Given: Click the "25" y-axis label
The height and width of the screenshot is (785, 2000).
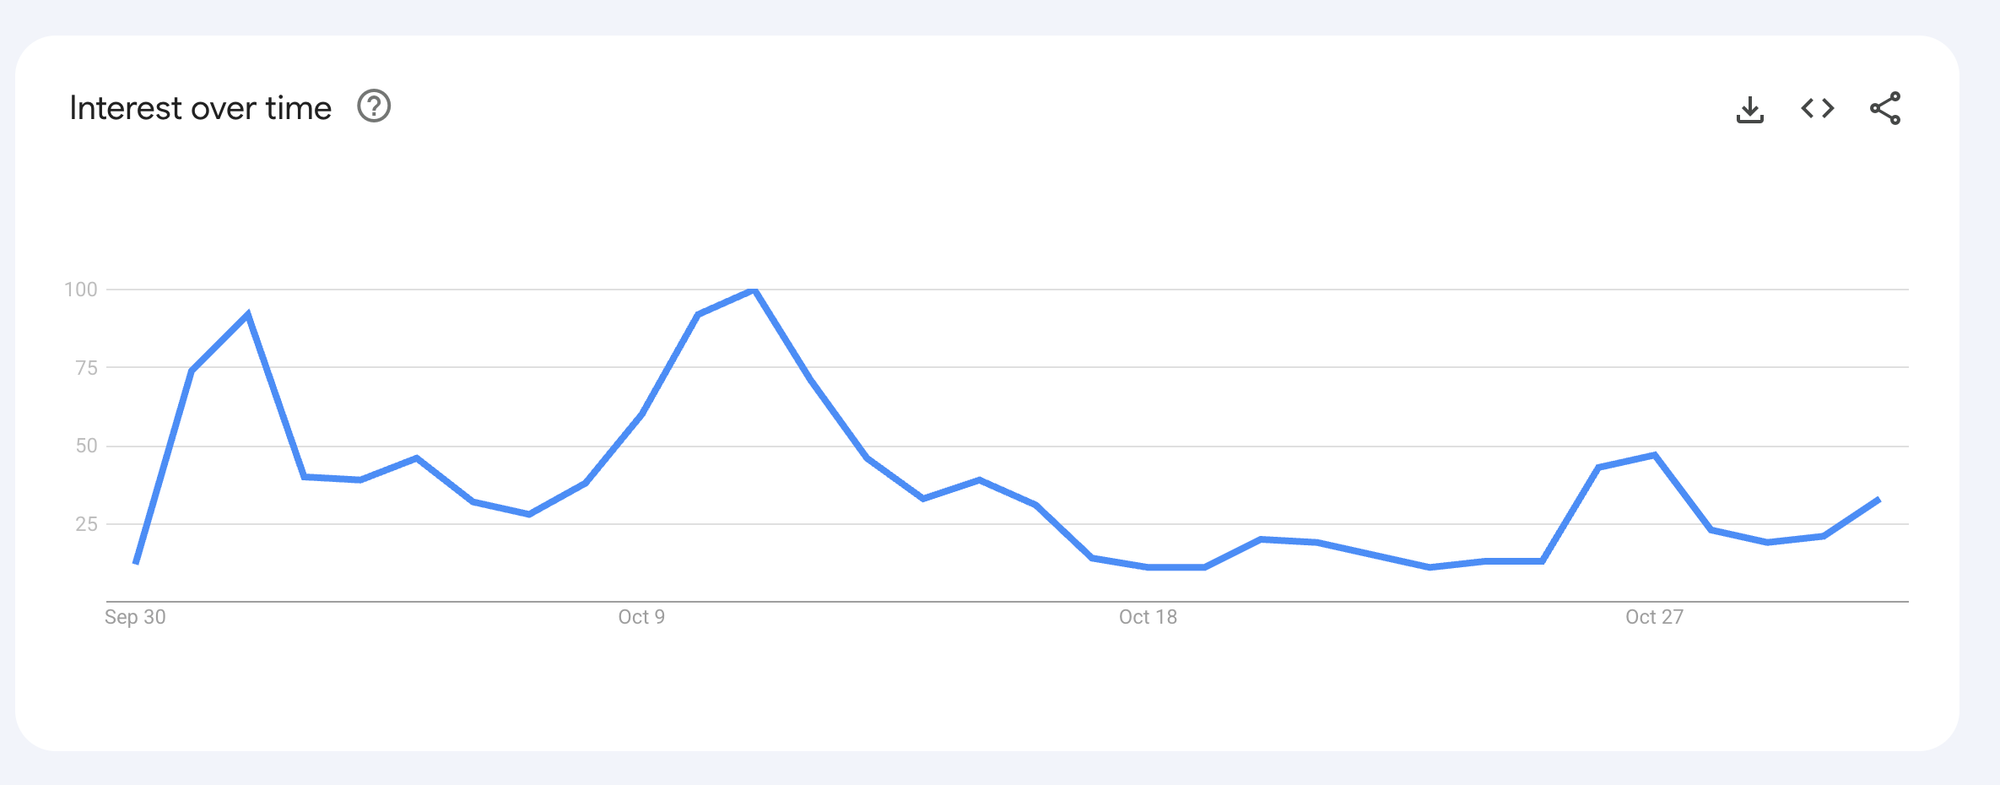Looking at the screenshot, I should click(x=86, y=524).
